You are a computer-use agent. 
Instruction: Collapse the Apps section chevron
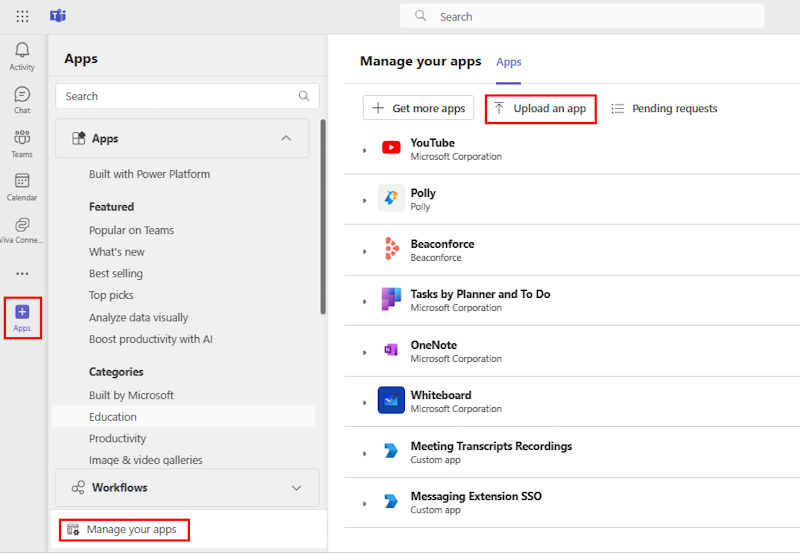286,138
